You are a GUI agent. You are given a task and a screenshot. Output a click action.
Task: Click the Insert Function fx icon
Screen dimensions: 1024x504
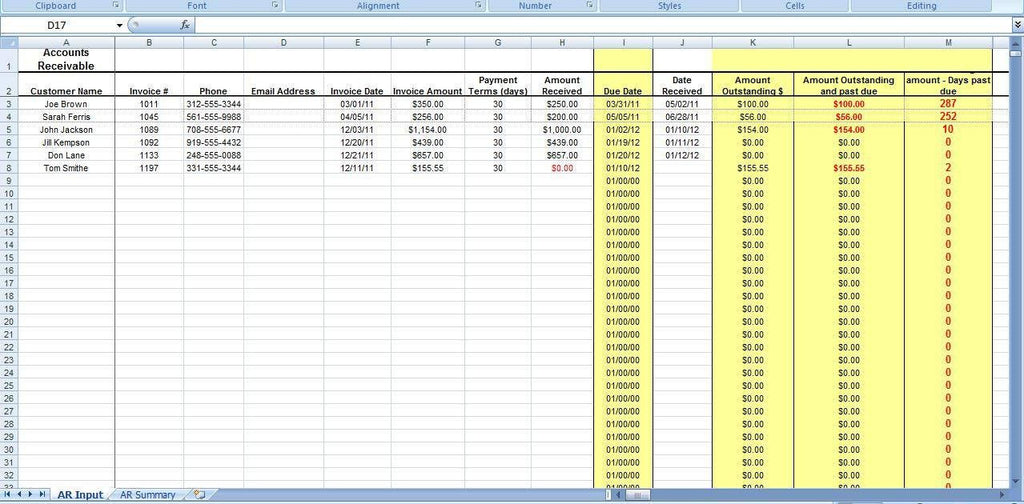click(185, 25)
